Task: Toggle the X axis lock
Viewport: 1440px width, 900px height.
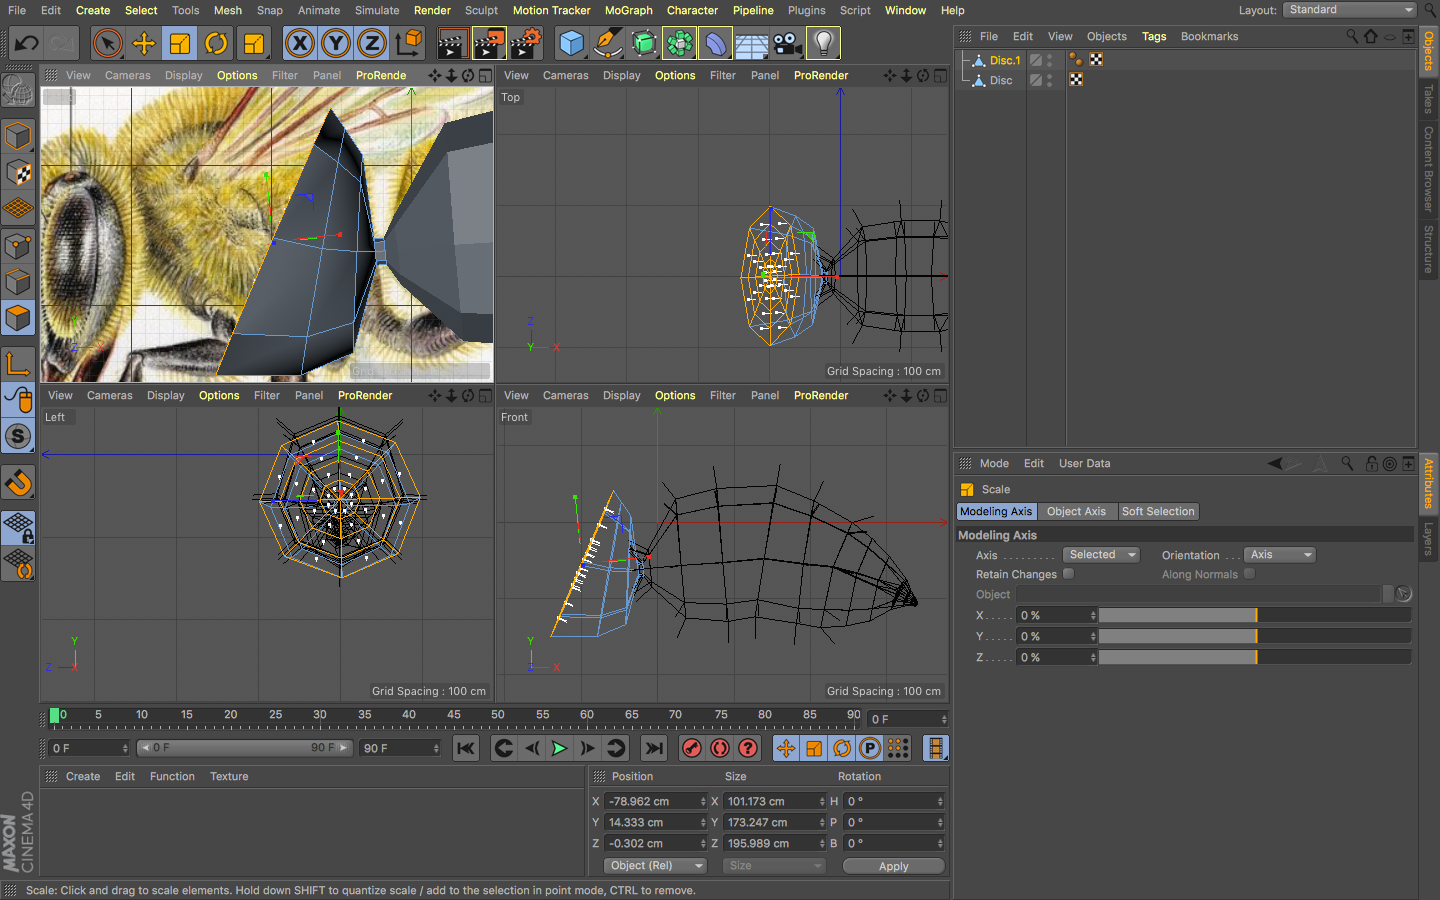Action: (300, 43)
